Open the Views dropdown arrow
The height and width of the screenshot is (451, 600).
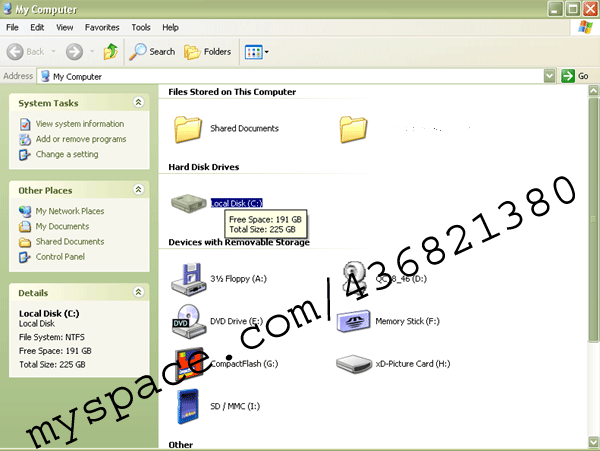(x=267, y=52)
